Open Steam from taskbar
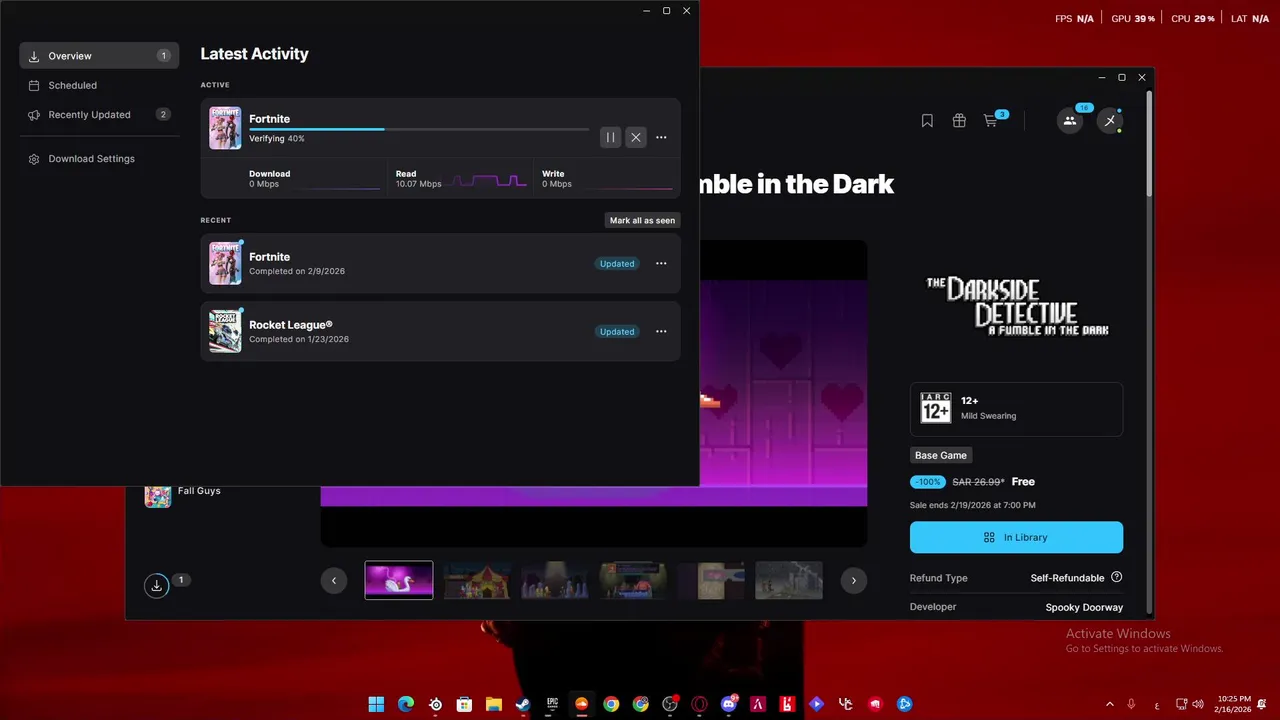 [523, 704]
